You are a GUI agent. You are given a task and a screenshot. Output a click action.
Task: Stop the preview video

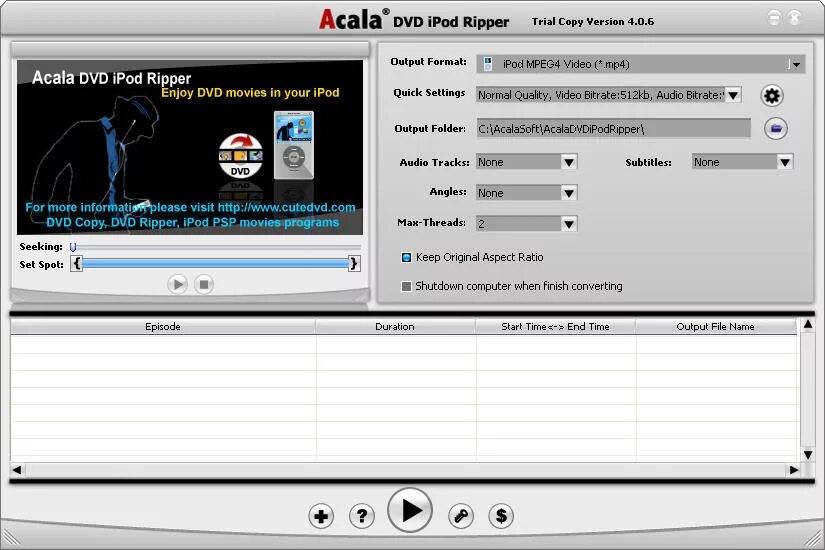204,285
